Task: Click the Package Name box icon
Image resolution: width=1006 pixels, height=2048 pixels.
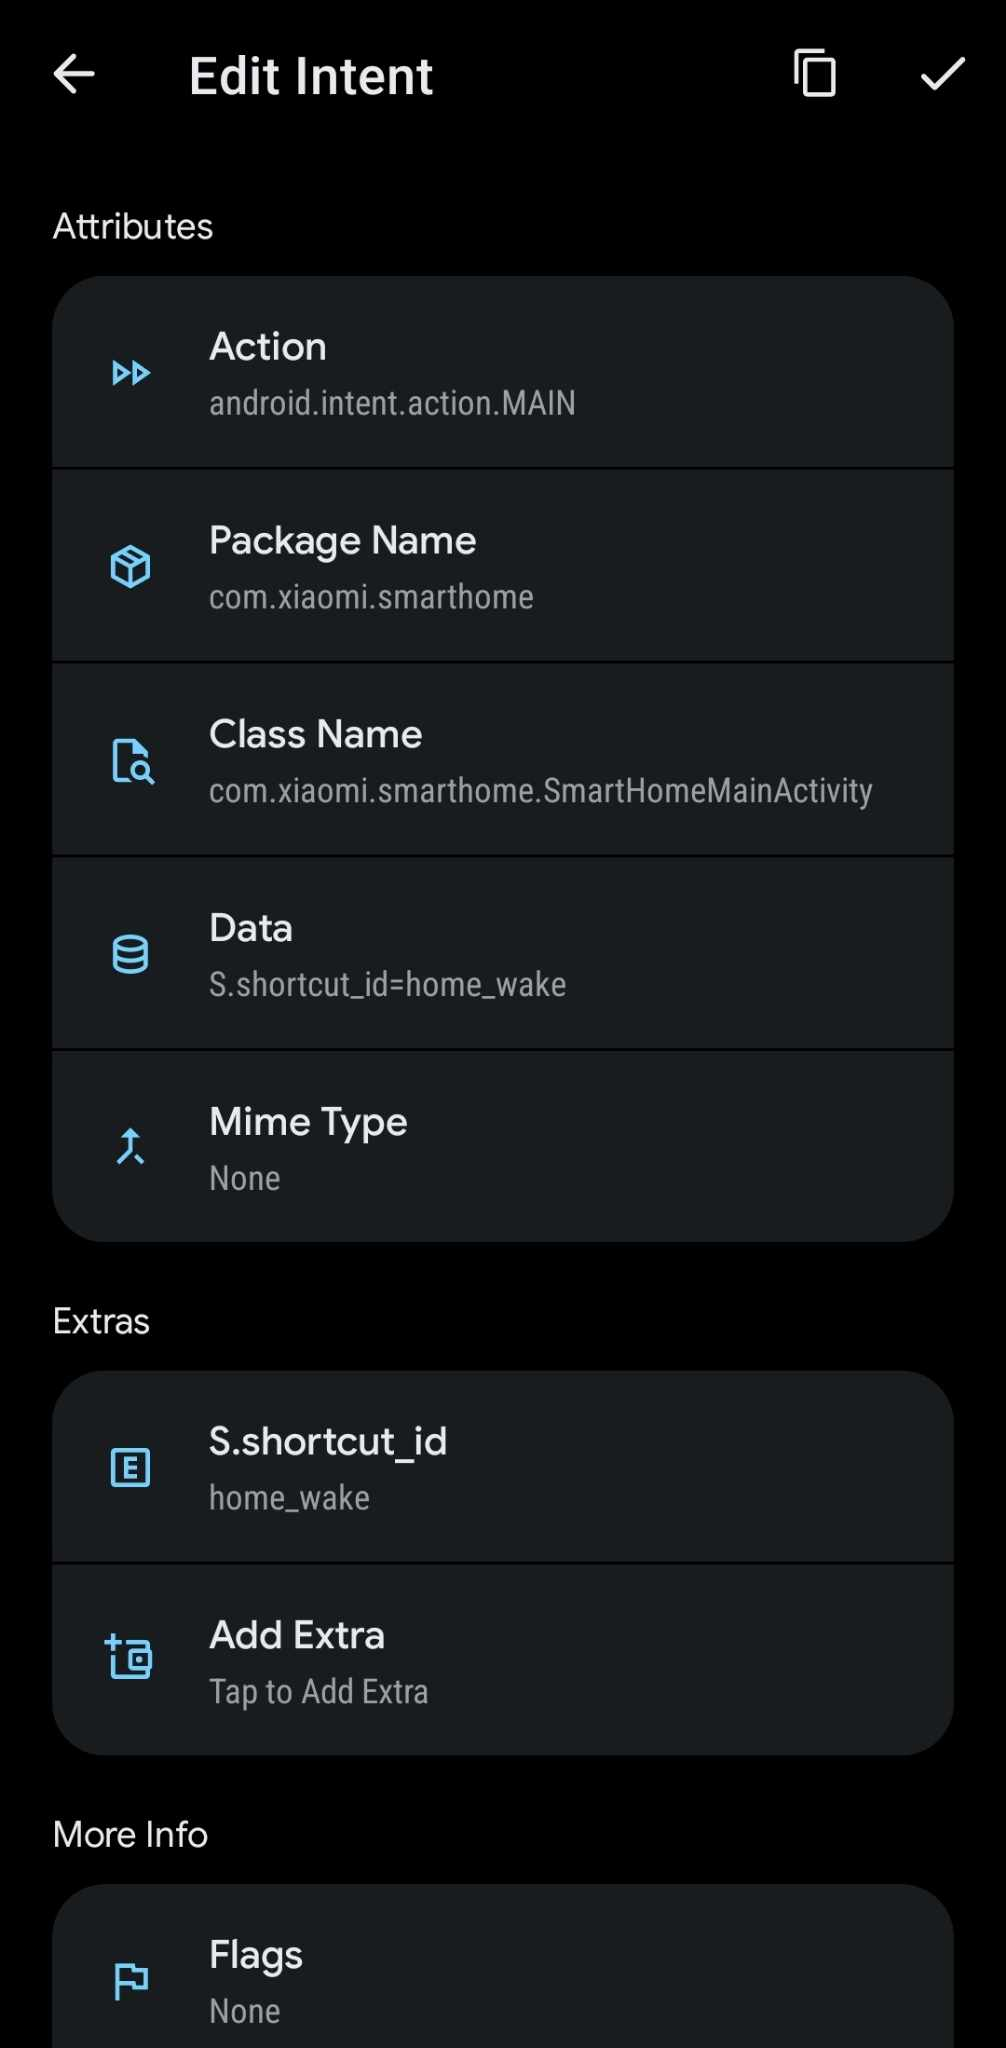Action: (131, 567)
